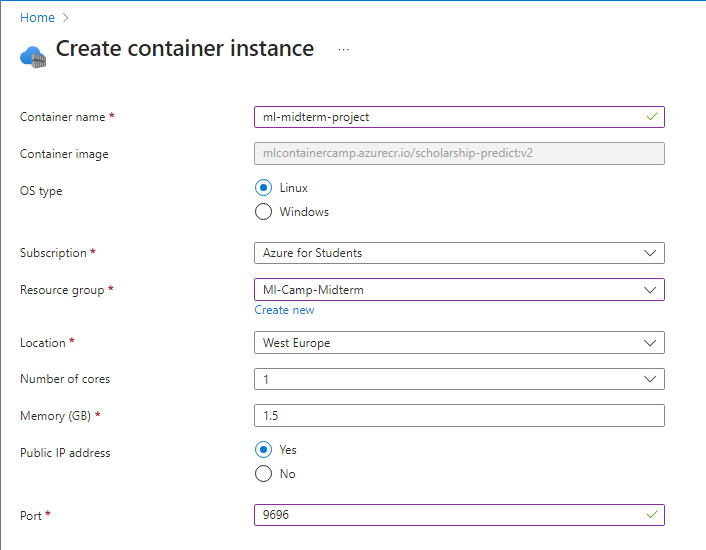The image size is (706, 550).
Task: Enable public IP address with Yes
Action: [x=264, y=450]
